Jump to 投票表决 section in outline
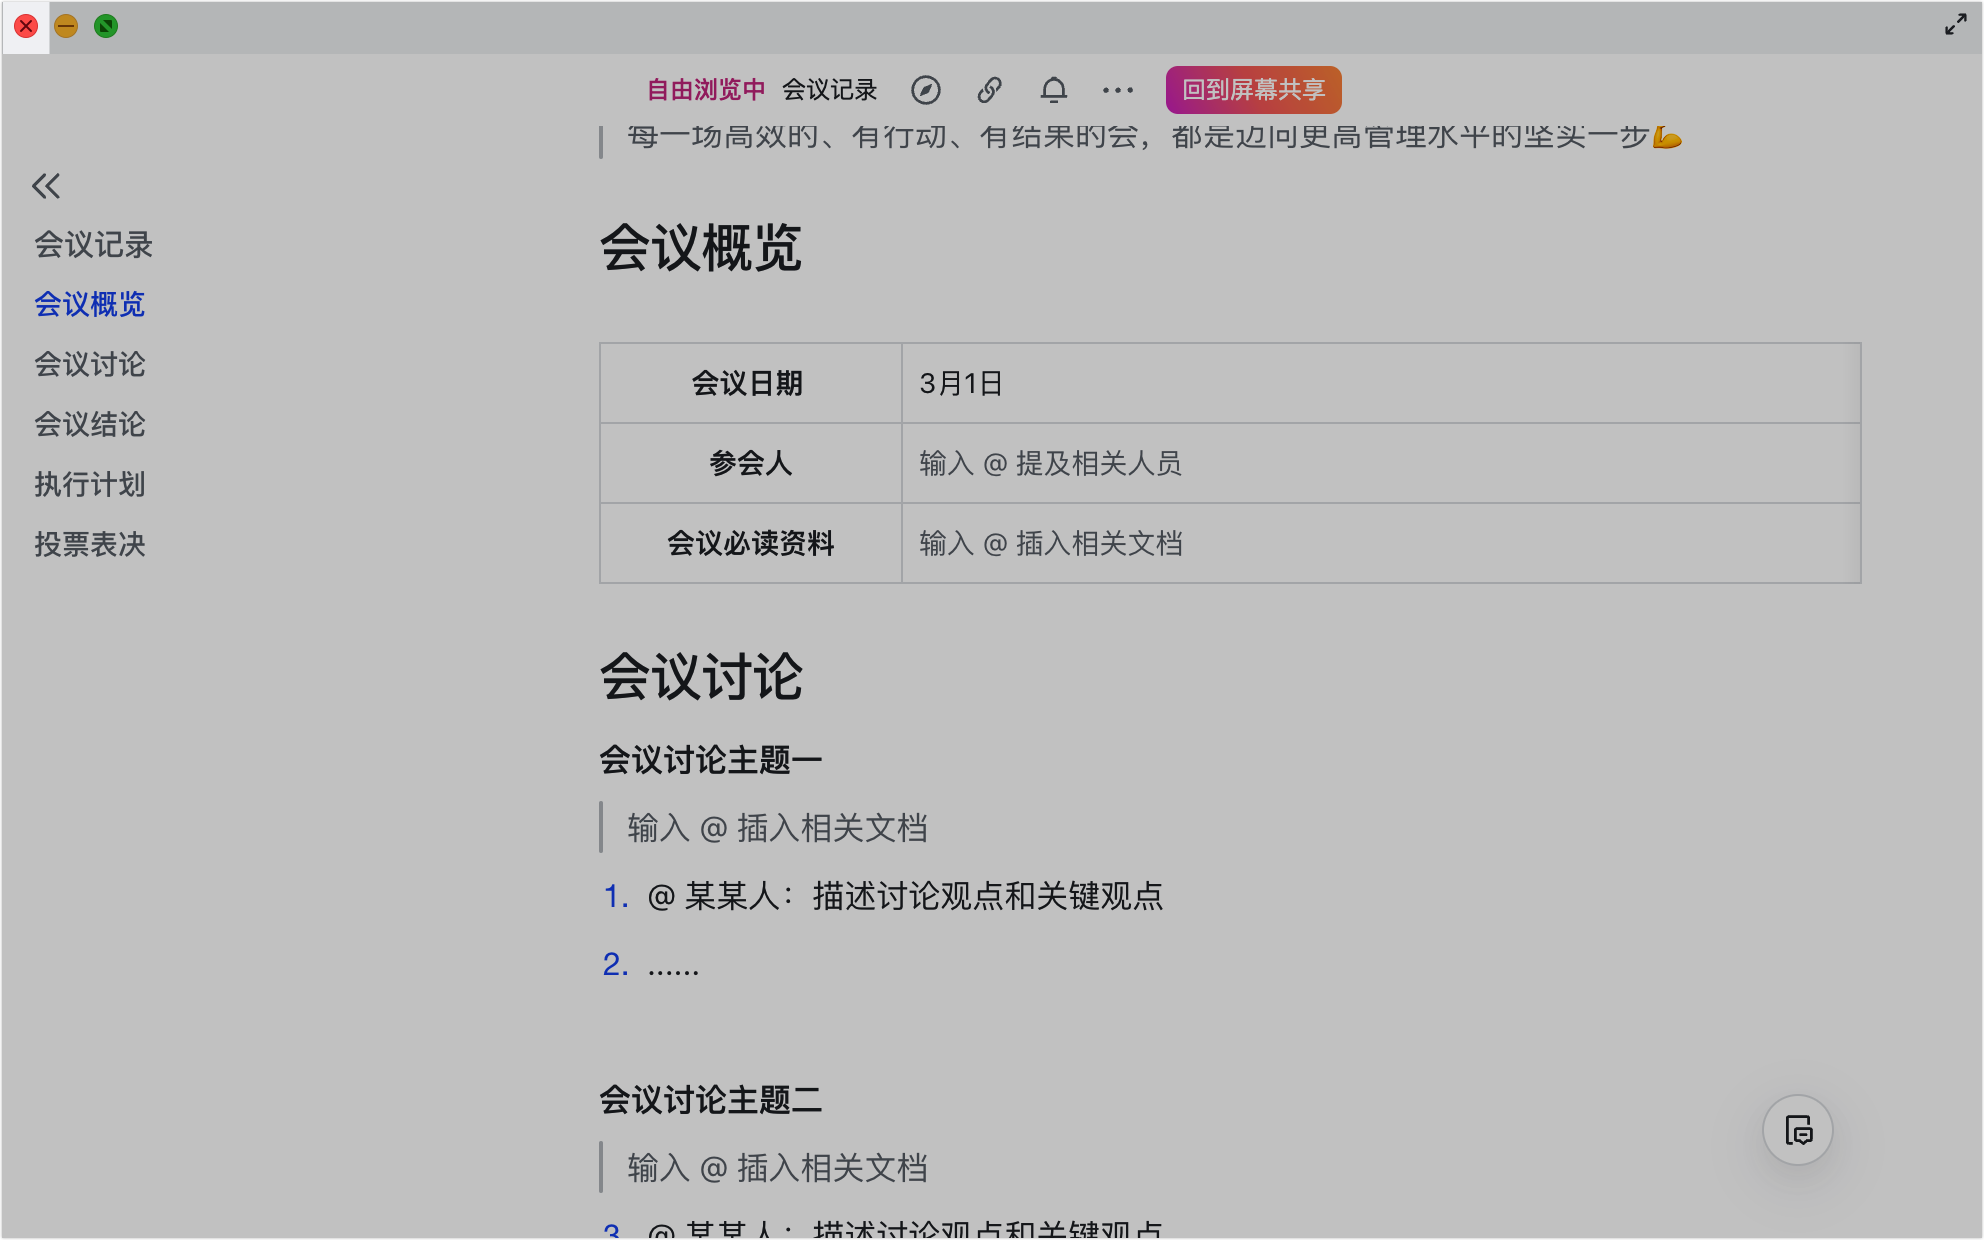The image size is (1984, 1240). click(x=90, y=545)
